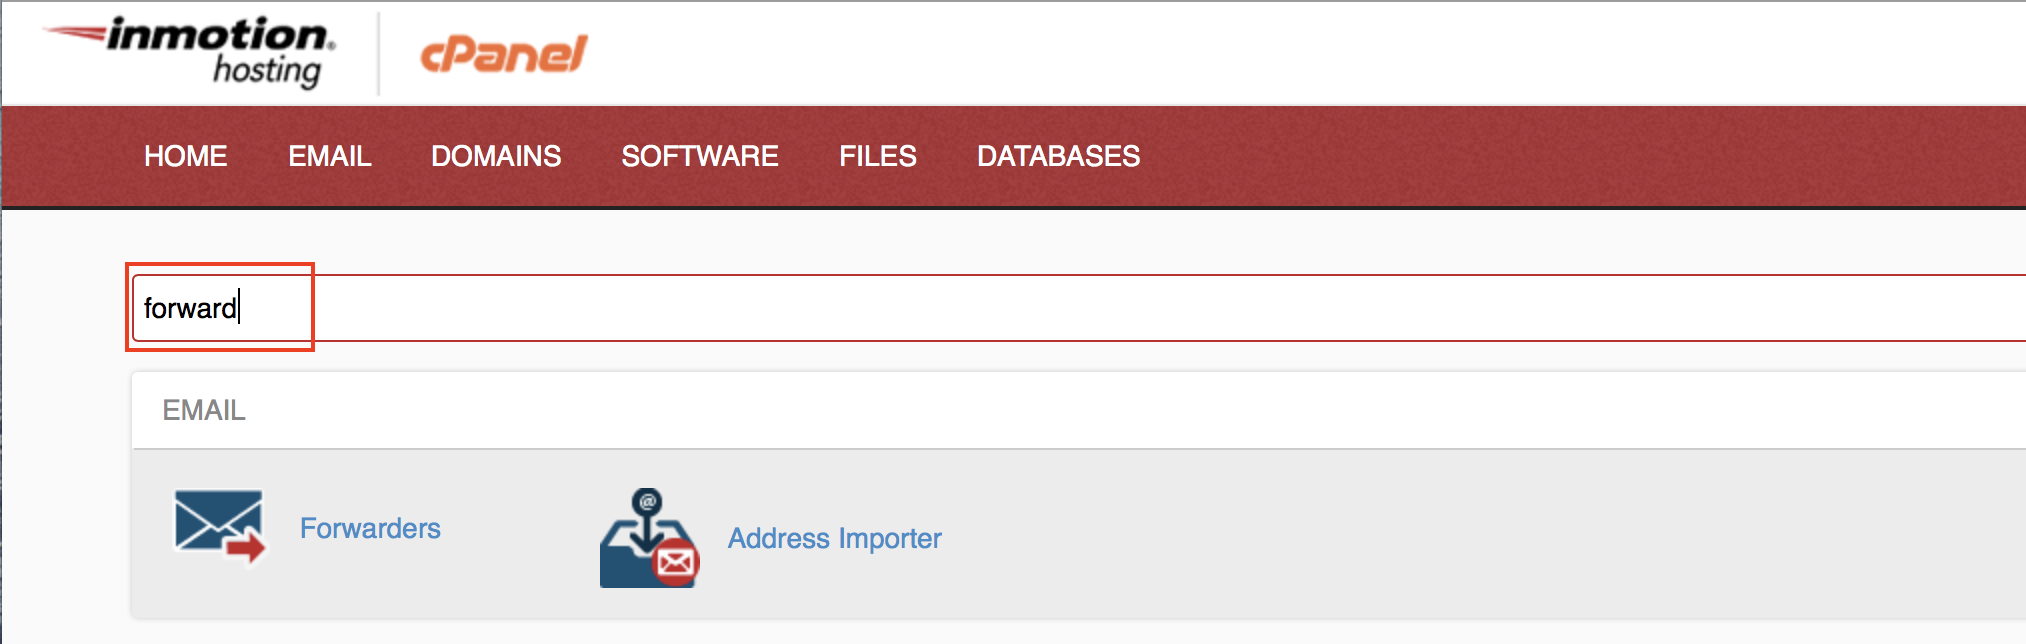2026x644 pixels.
Task: Open the Address Importer text link
Action: tap(834, 538)
